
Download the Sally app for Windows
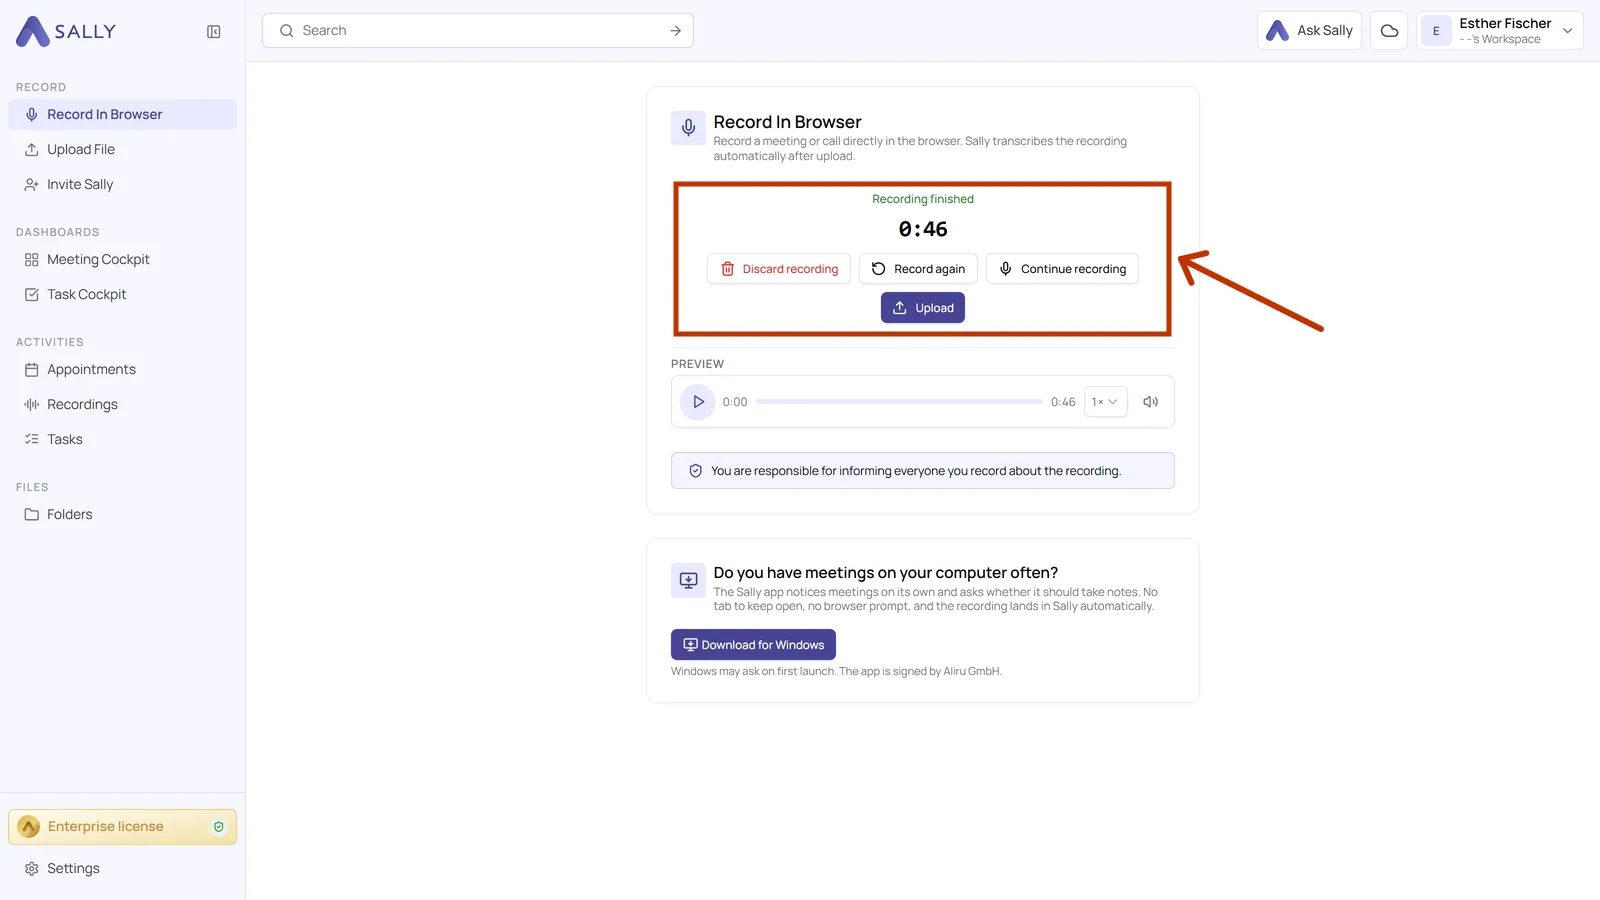[x=753, y=645]
